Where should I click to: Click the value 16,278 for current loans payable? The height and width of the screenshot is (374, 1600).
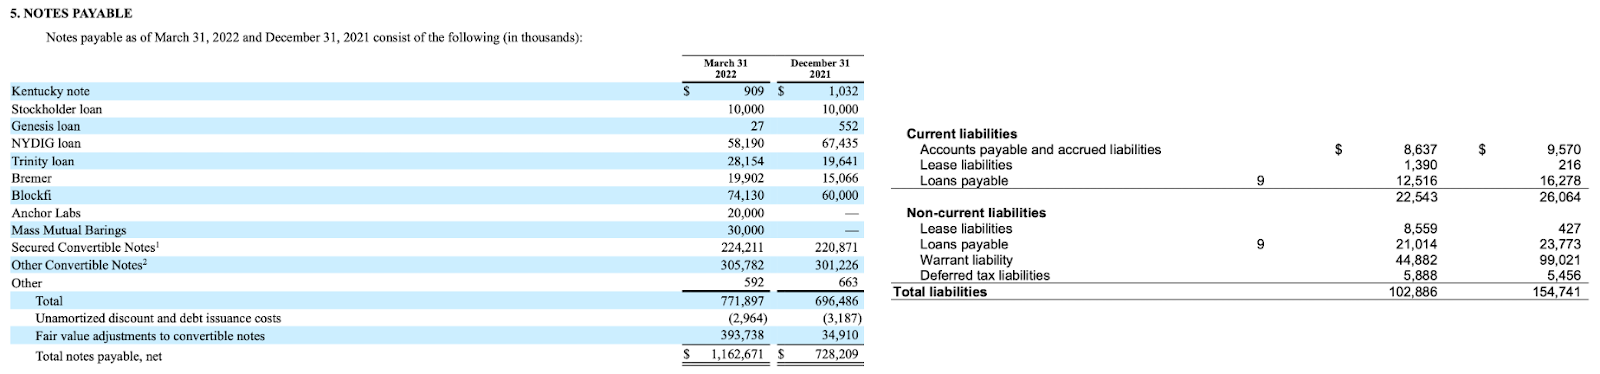tap(1560, 181)
